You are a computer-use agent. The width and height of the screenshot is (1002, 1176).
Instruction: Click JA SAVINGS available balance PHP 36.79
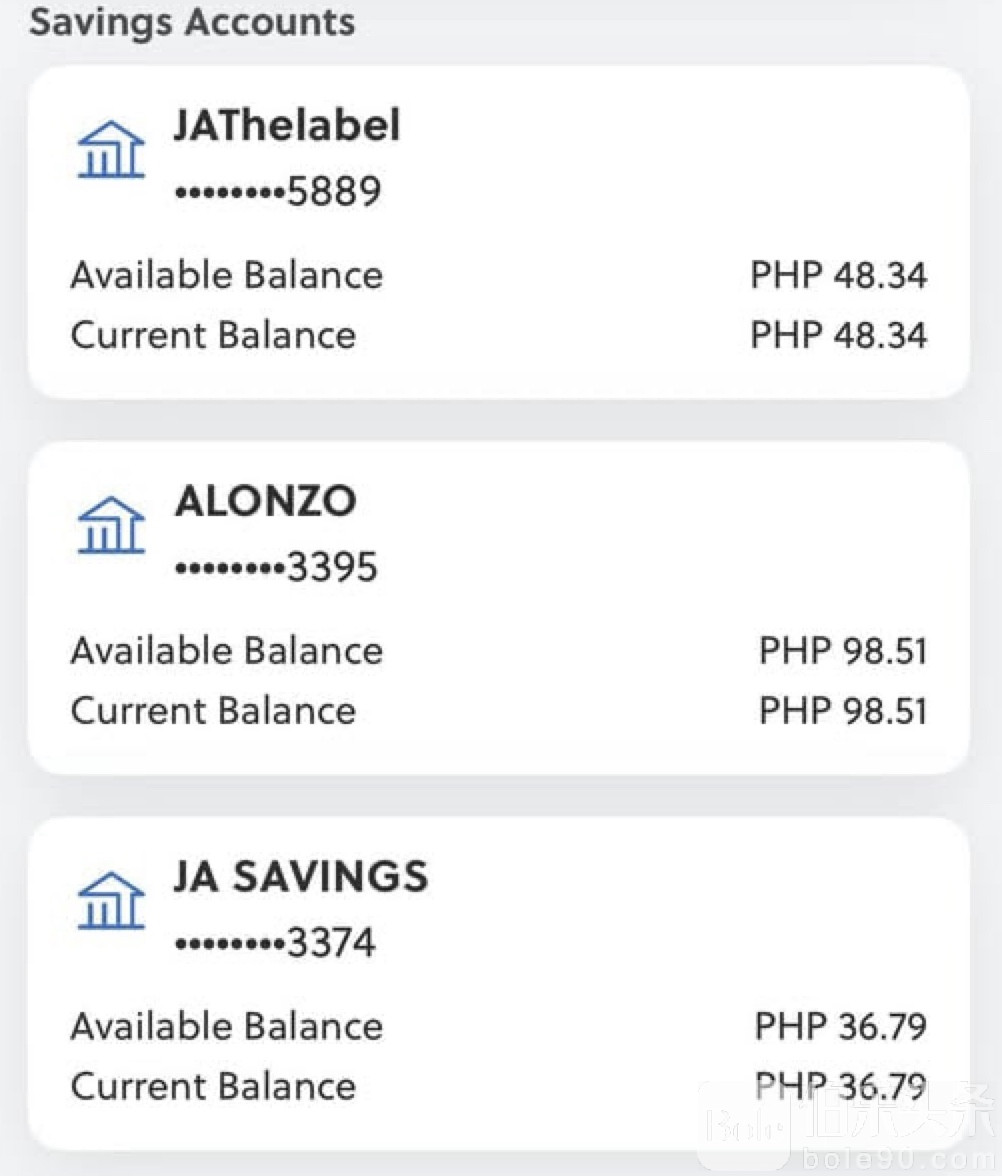[840, 1027]
